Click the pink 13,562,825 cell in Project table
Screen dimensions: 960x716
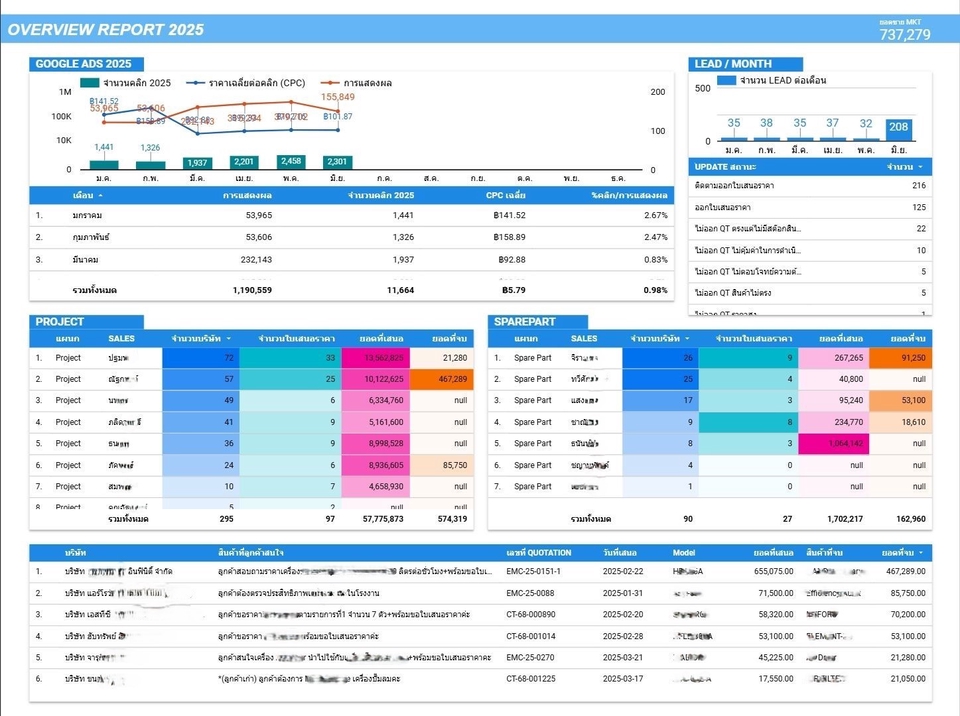click(376, 357)
